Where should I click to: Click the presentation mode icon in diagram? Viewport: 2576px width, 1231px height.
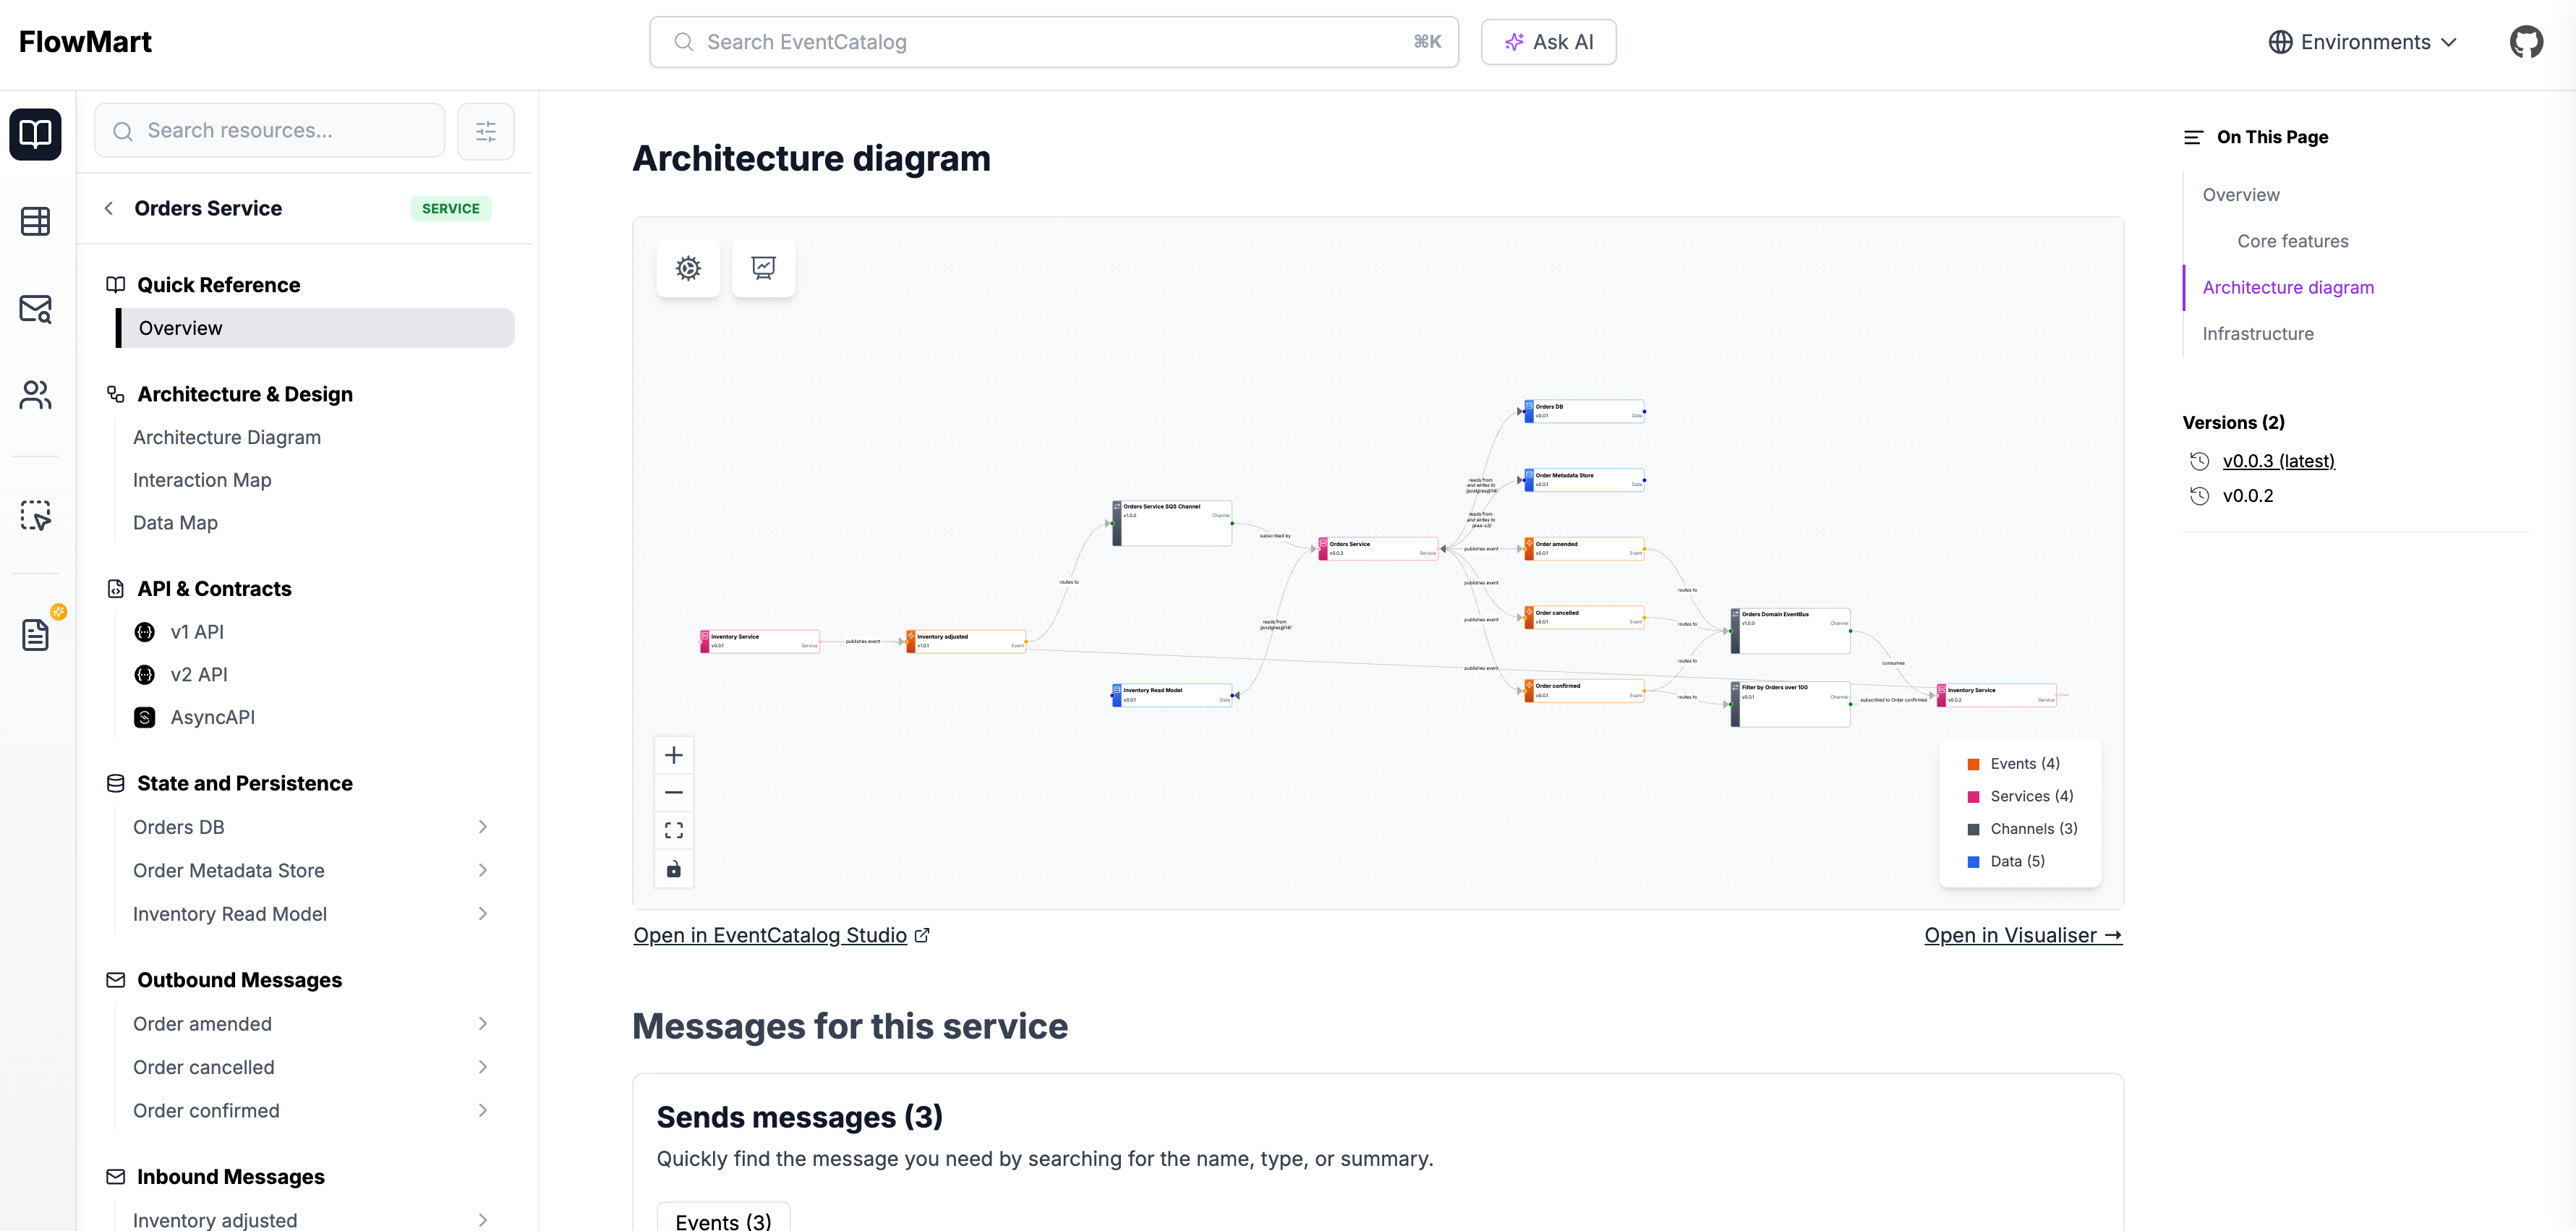coord(763,268)
